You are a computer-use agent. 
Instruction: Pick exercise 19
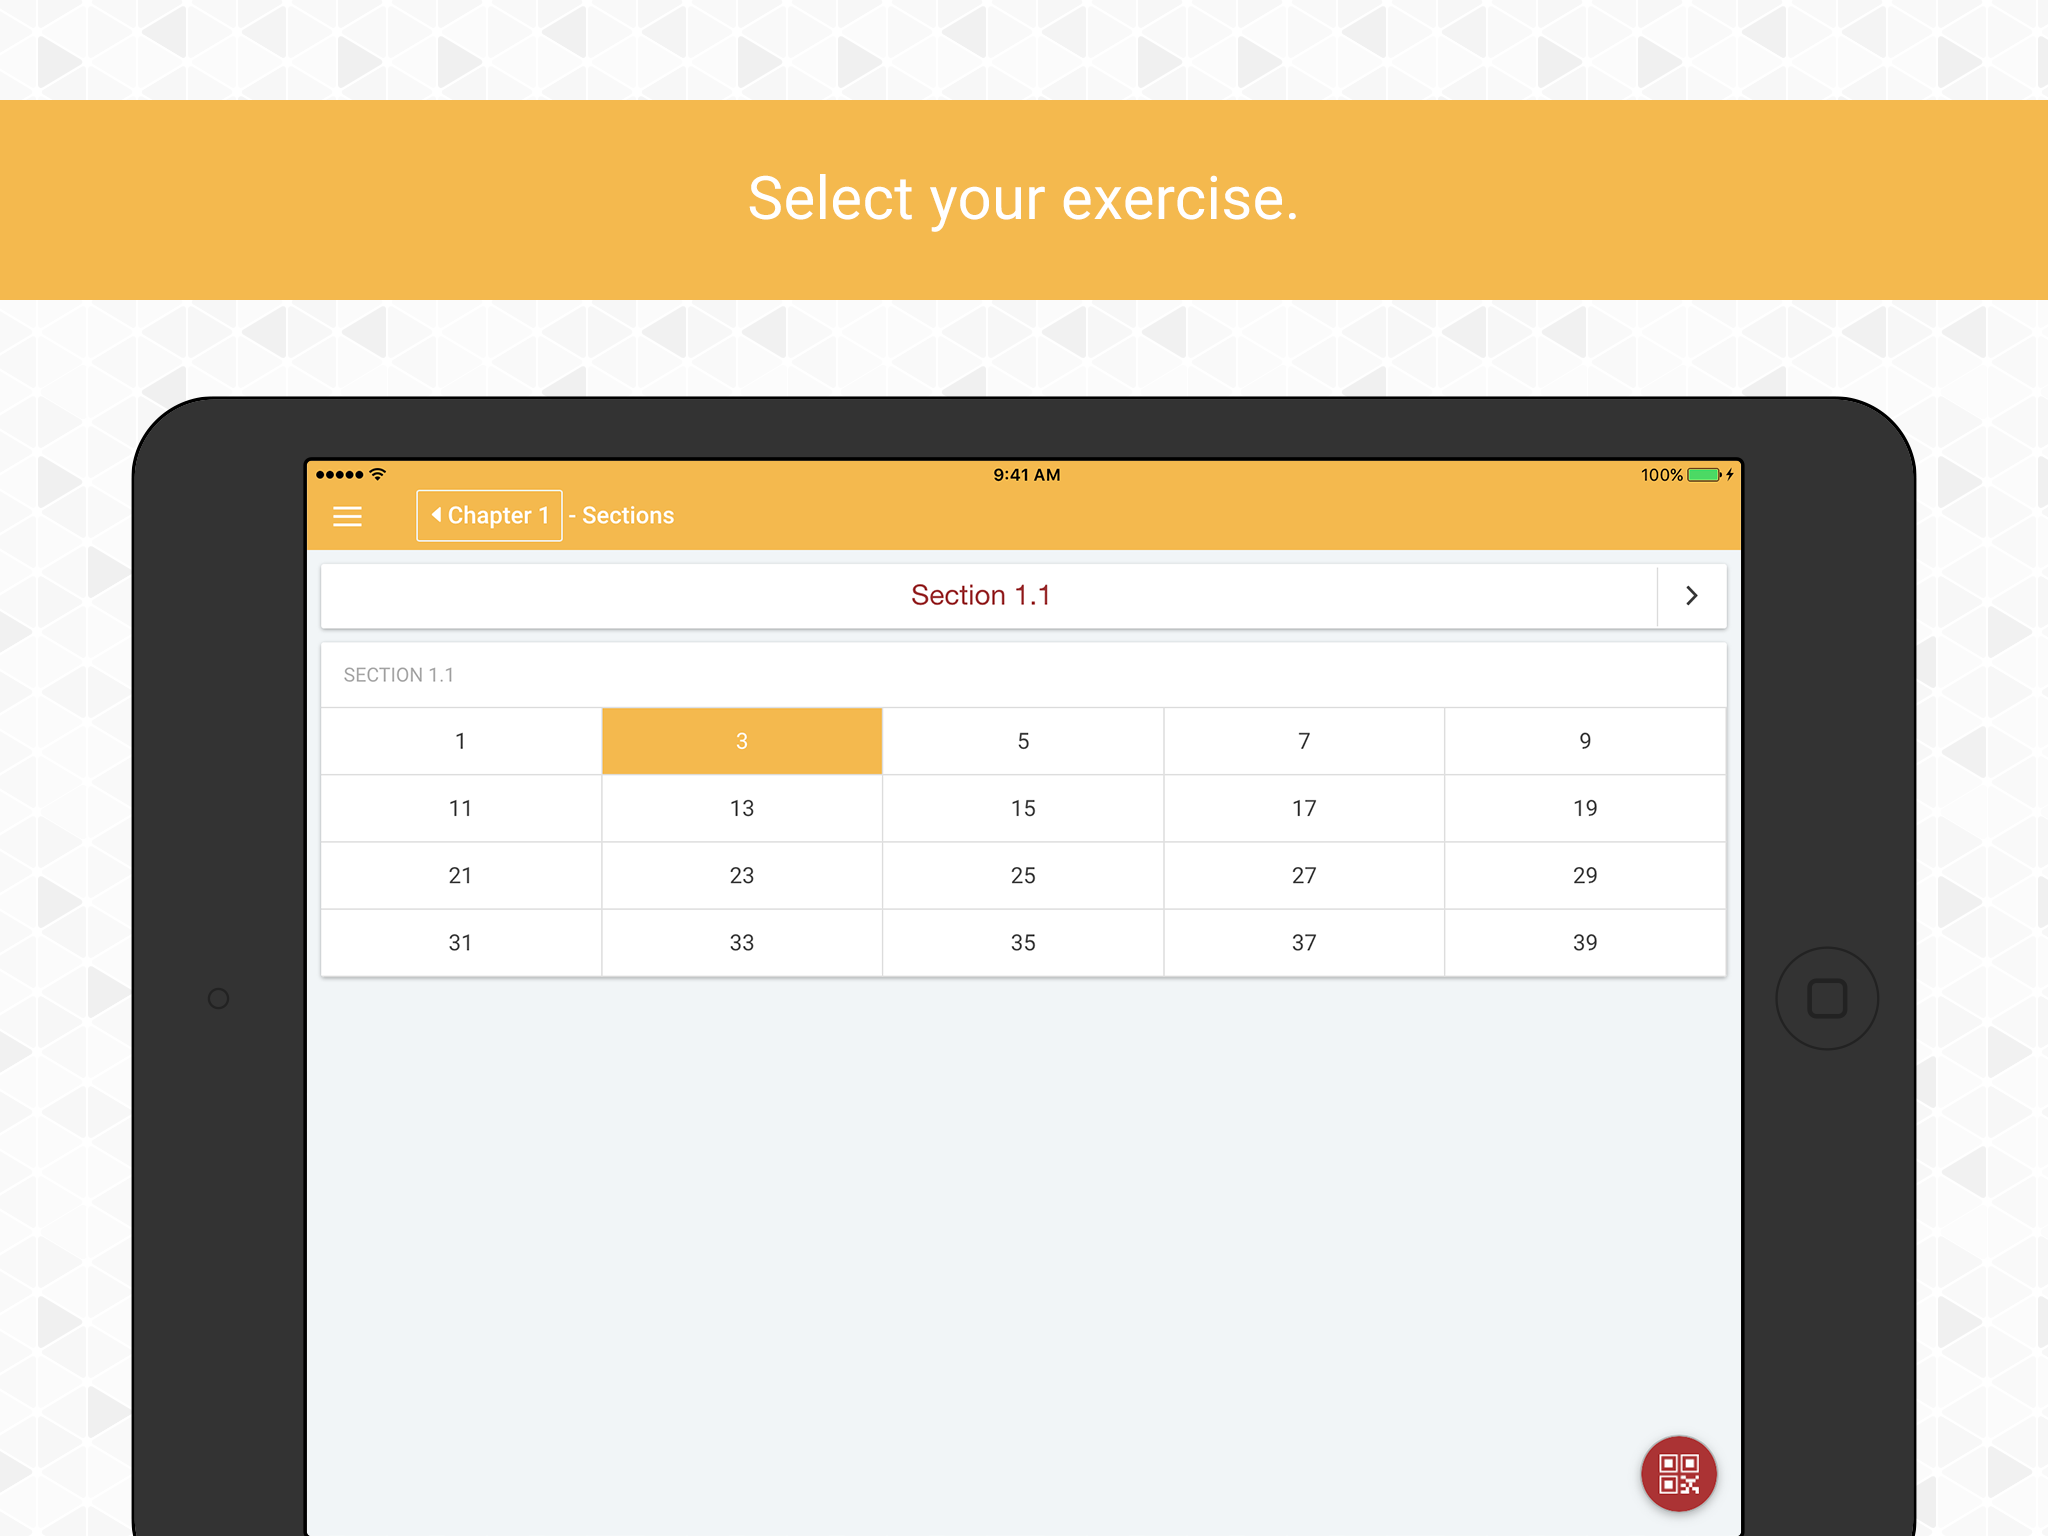[x=1584, y=808]
